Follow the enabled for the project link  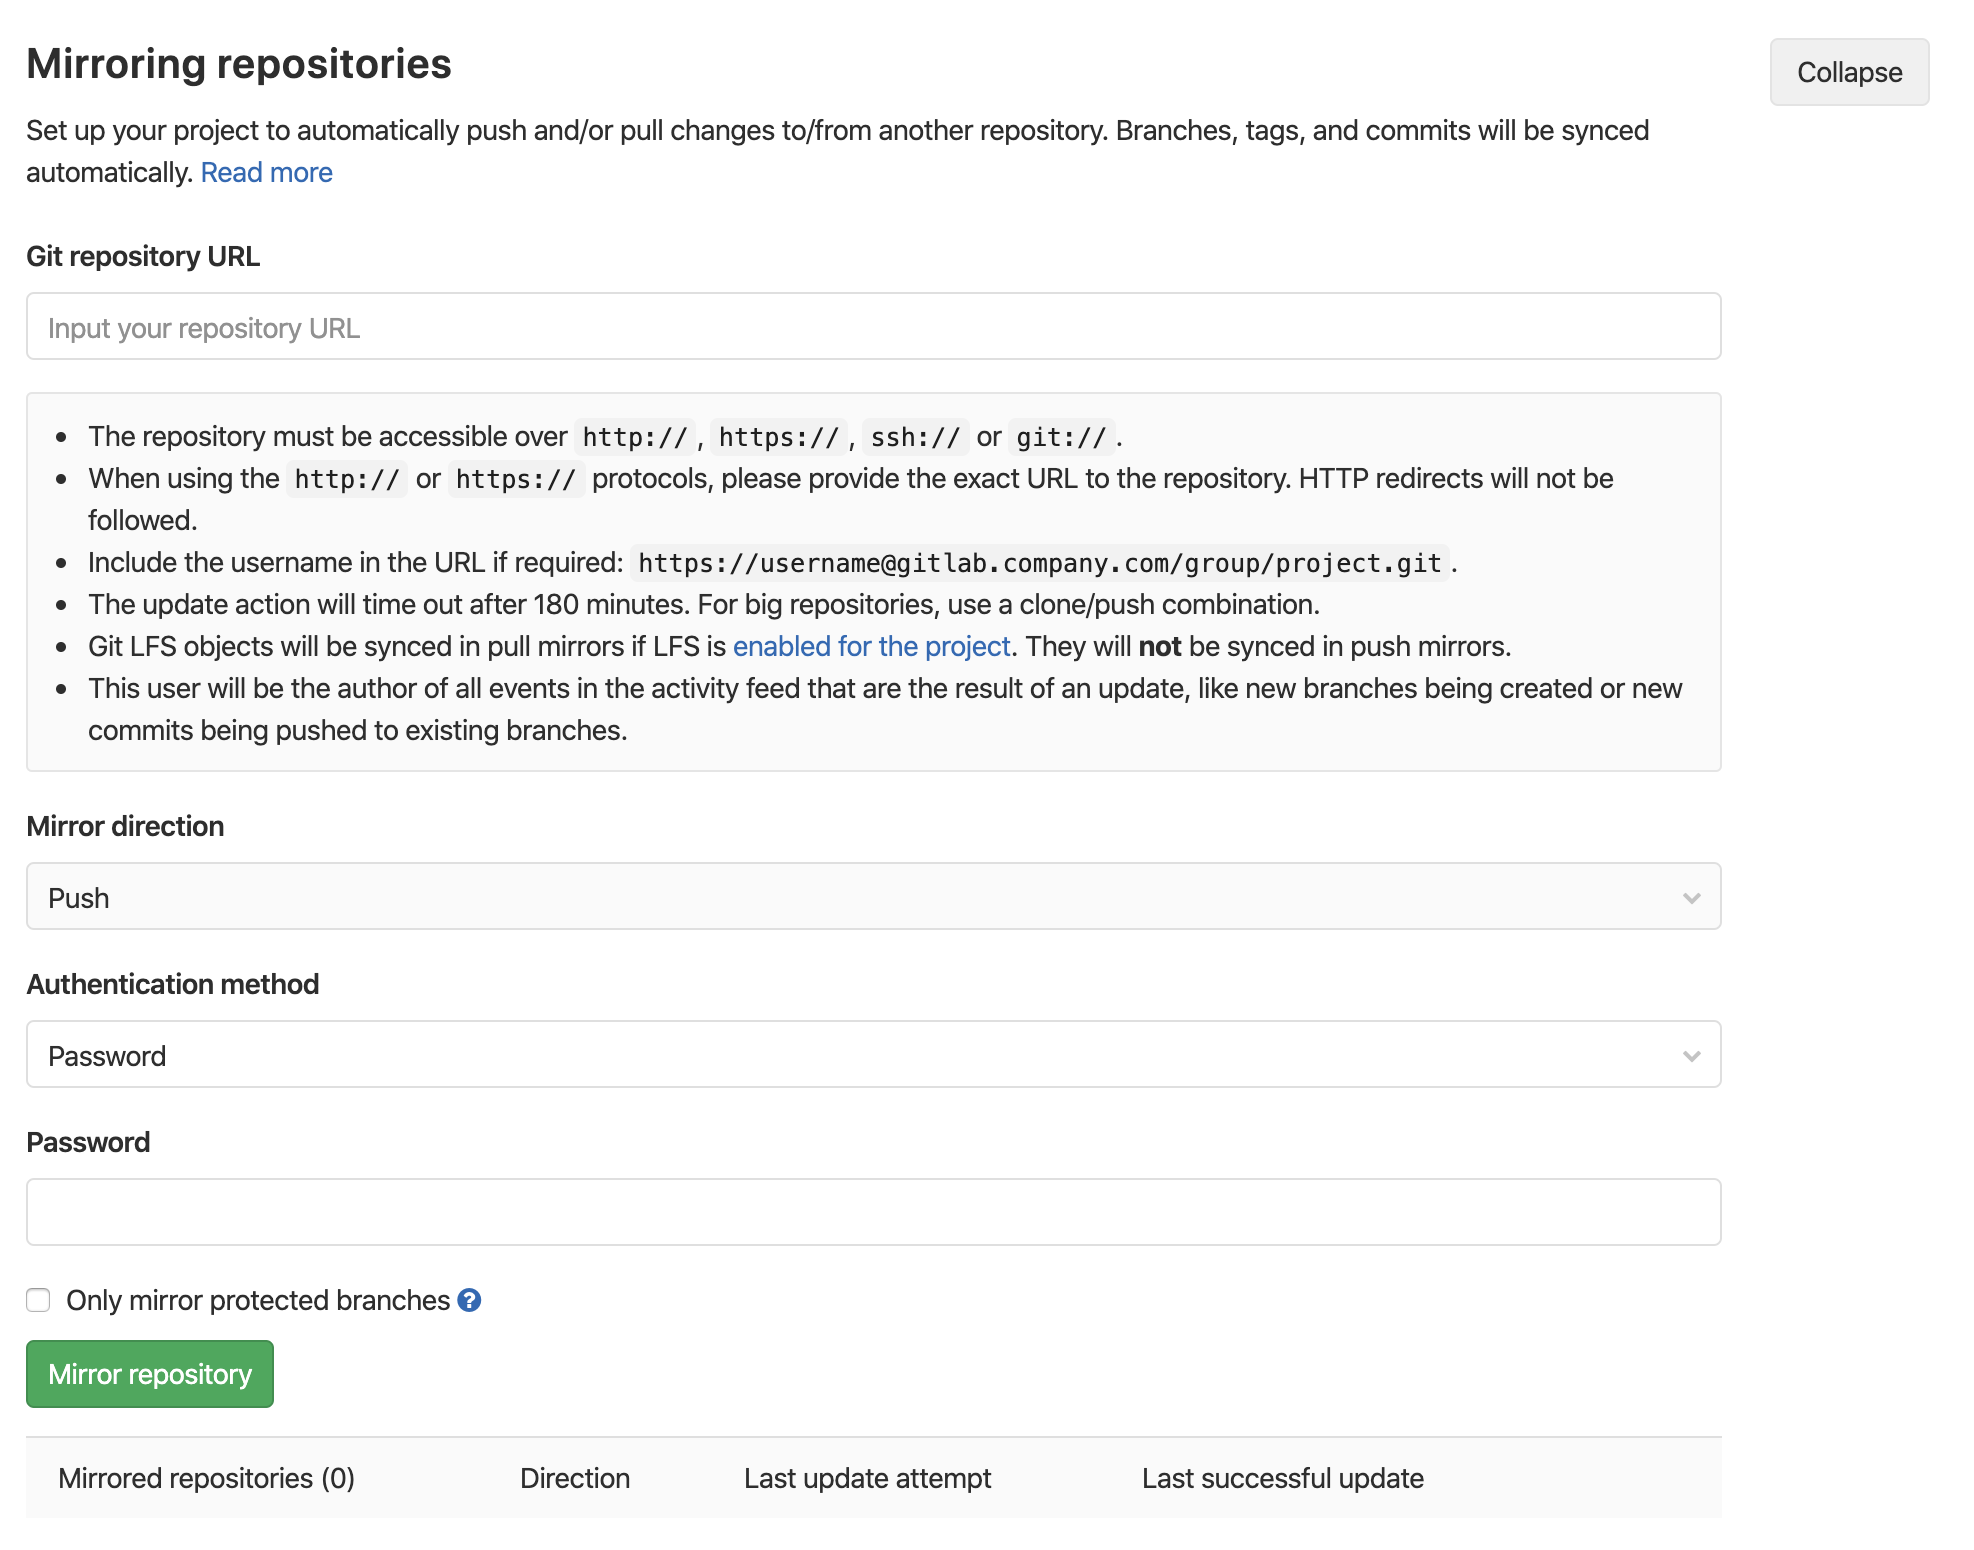point(871,647)
